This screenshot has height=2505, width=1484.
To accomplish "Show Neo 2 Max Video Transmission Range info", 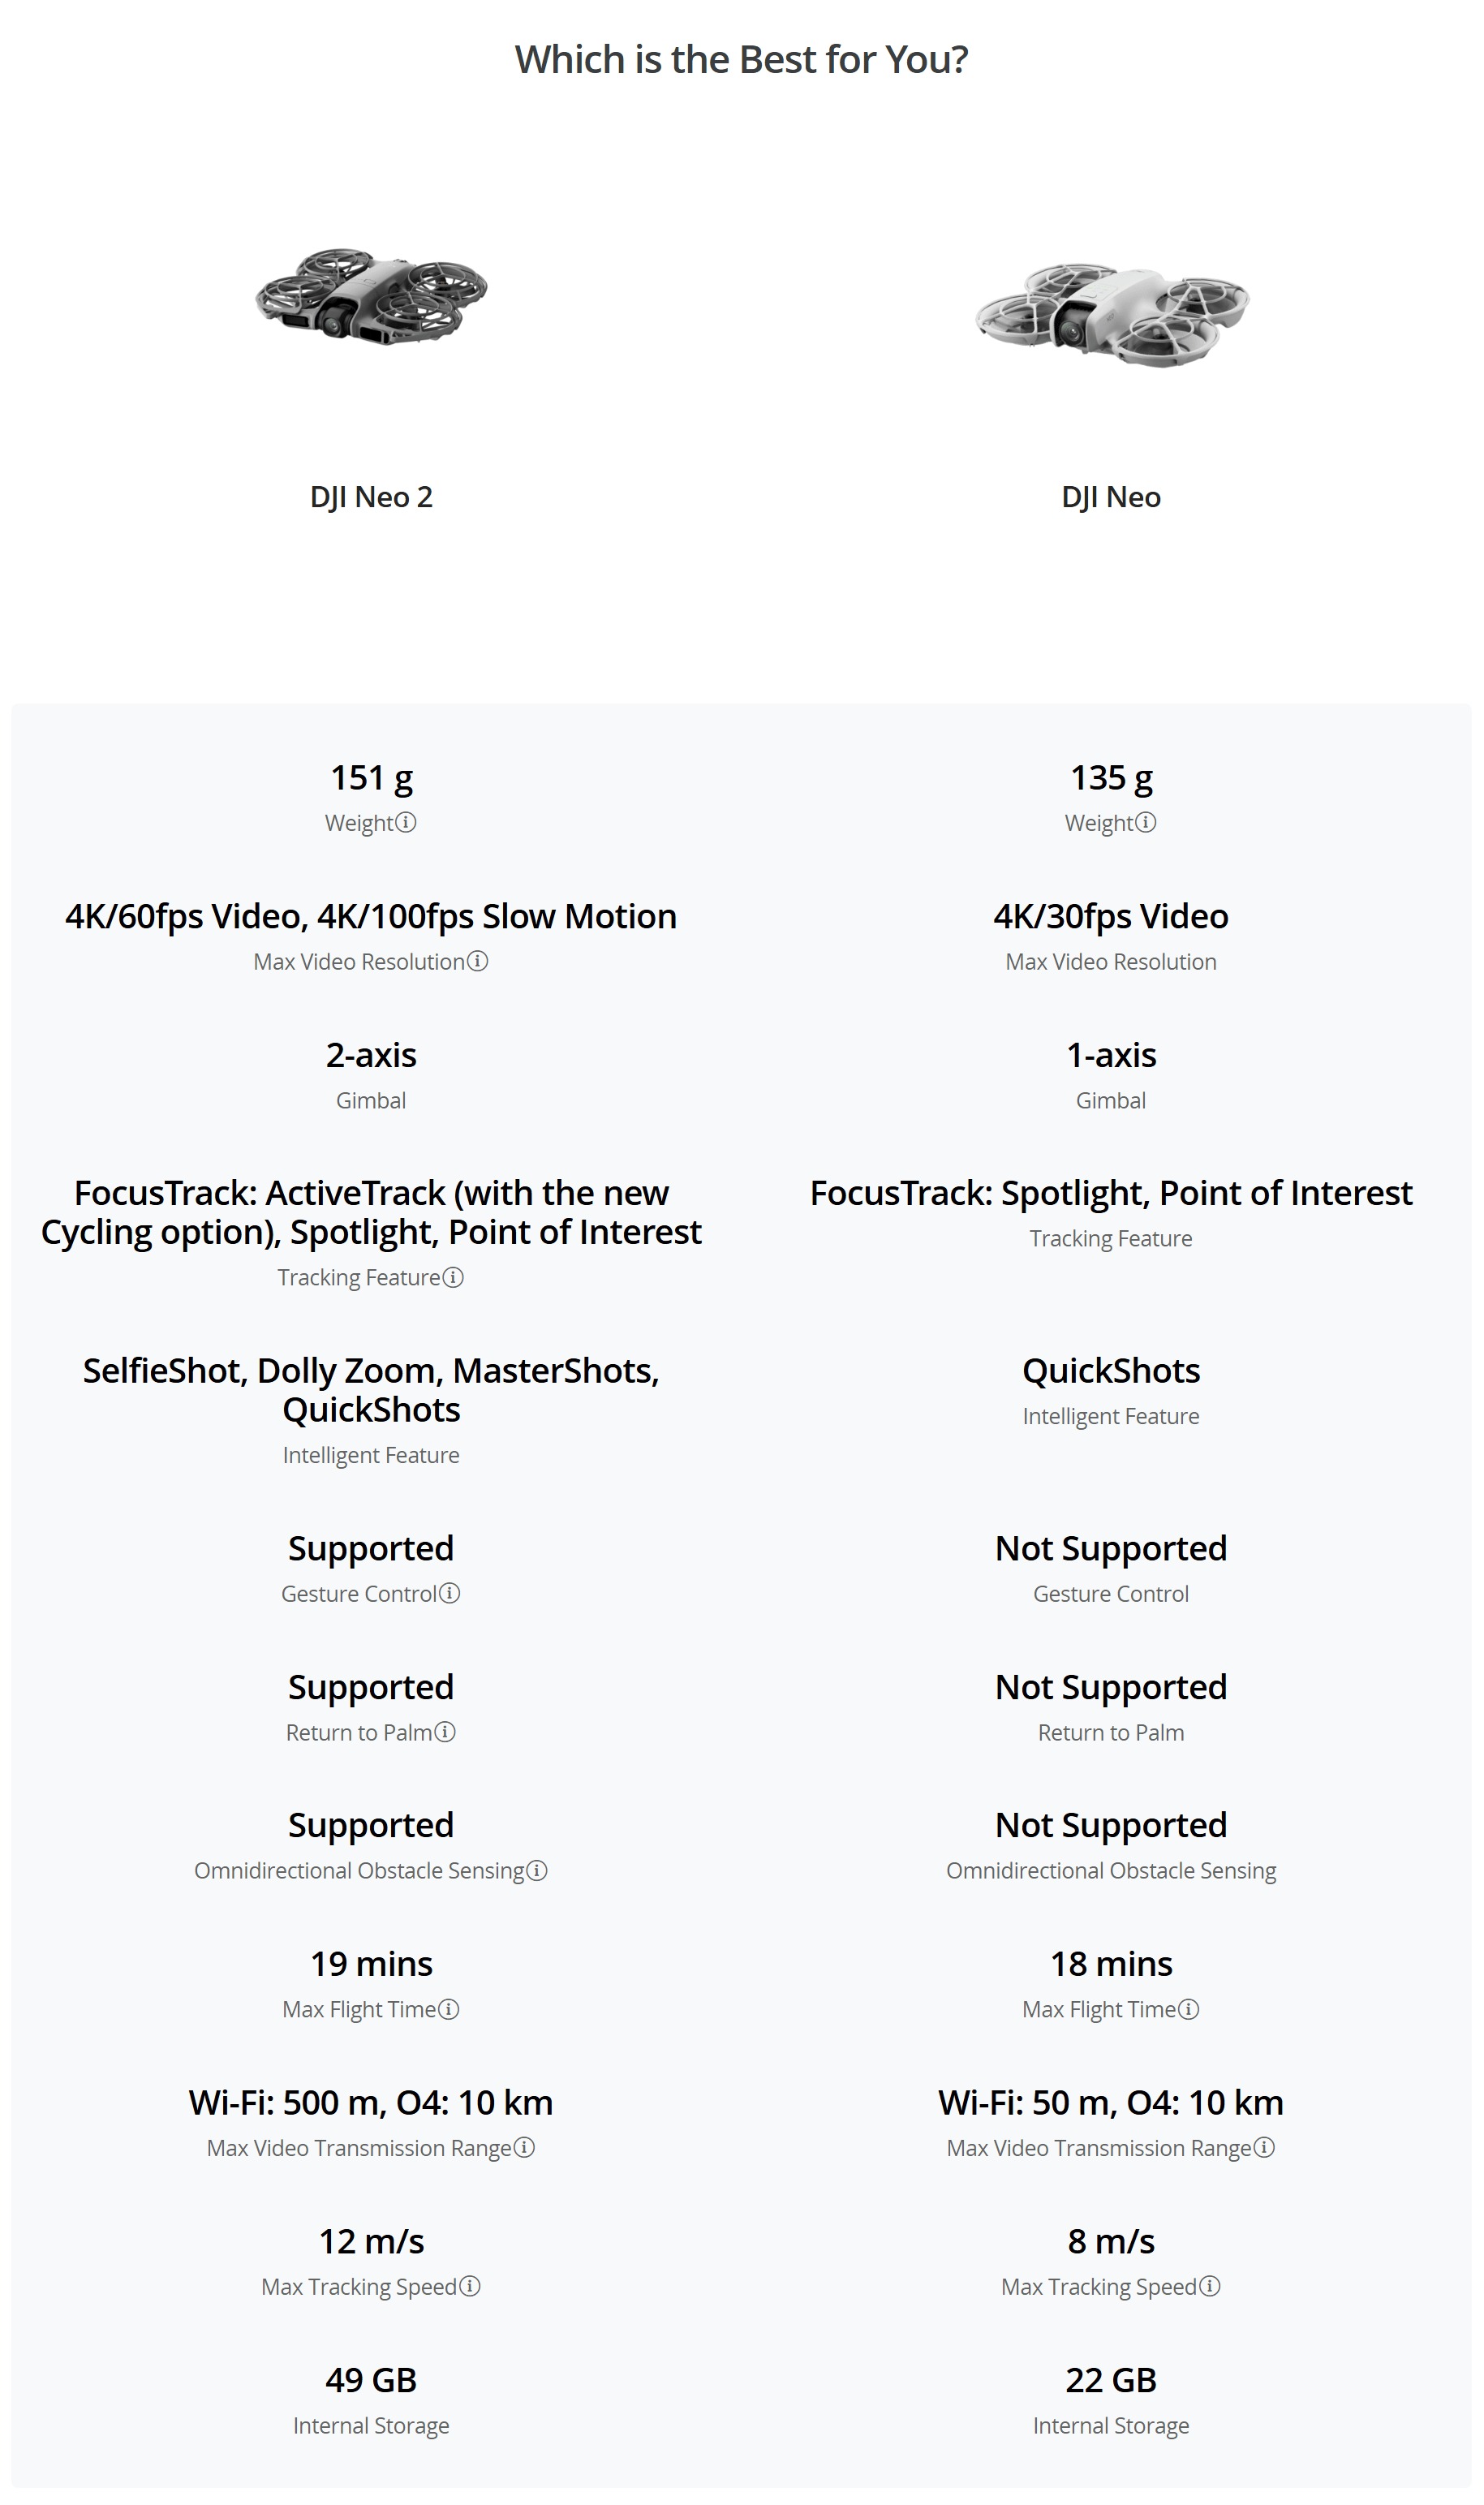I will point(524,2148).
